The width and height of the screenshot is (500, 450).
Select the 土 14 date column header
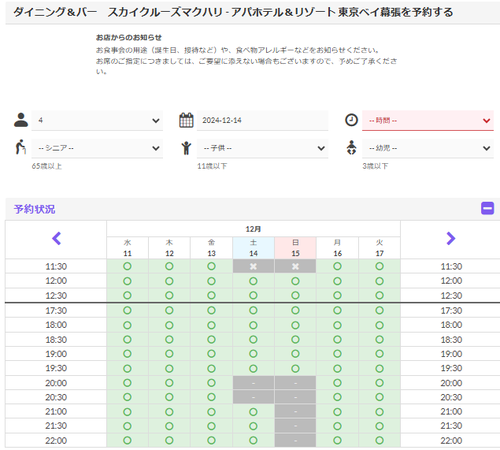pos(253,248)
